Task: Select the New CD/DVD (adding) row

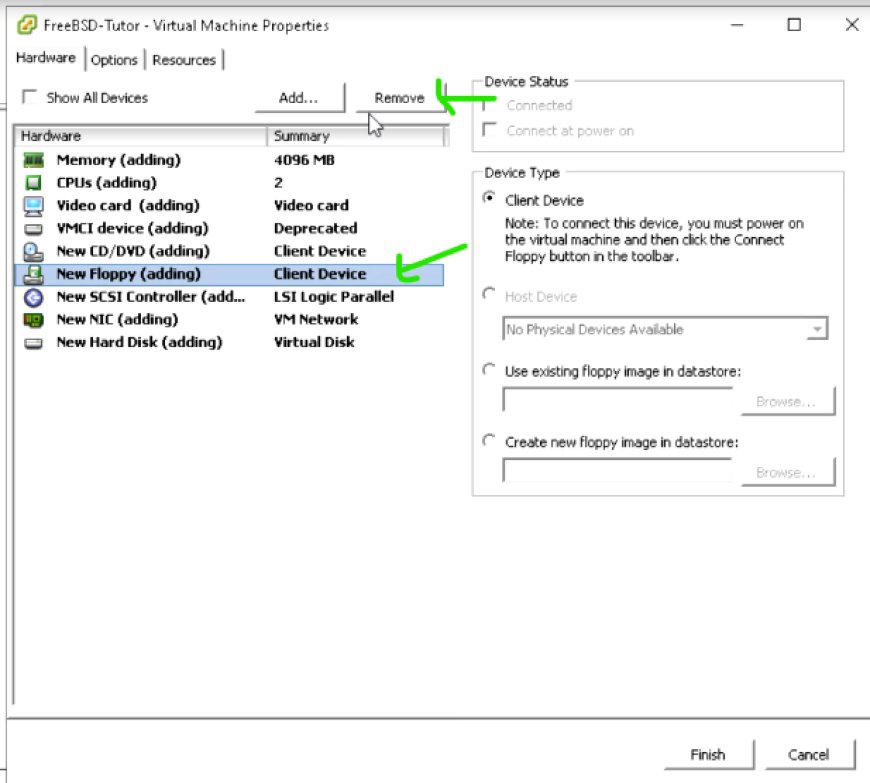Action: (229, 251)
